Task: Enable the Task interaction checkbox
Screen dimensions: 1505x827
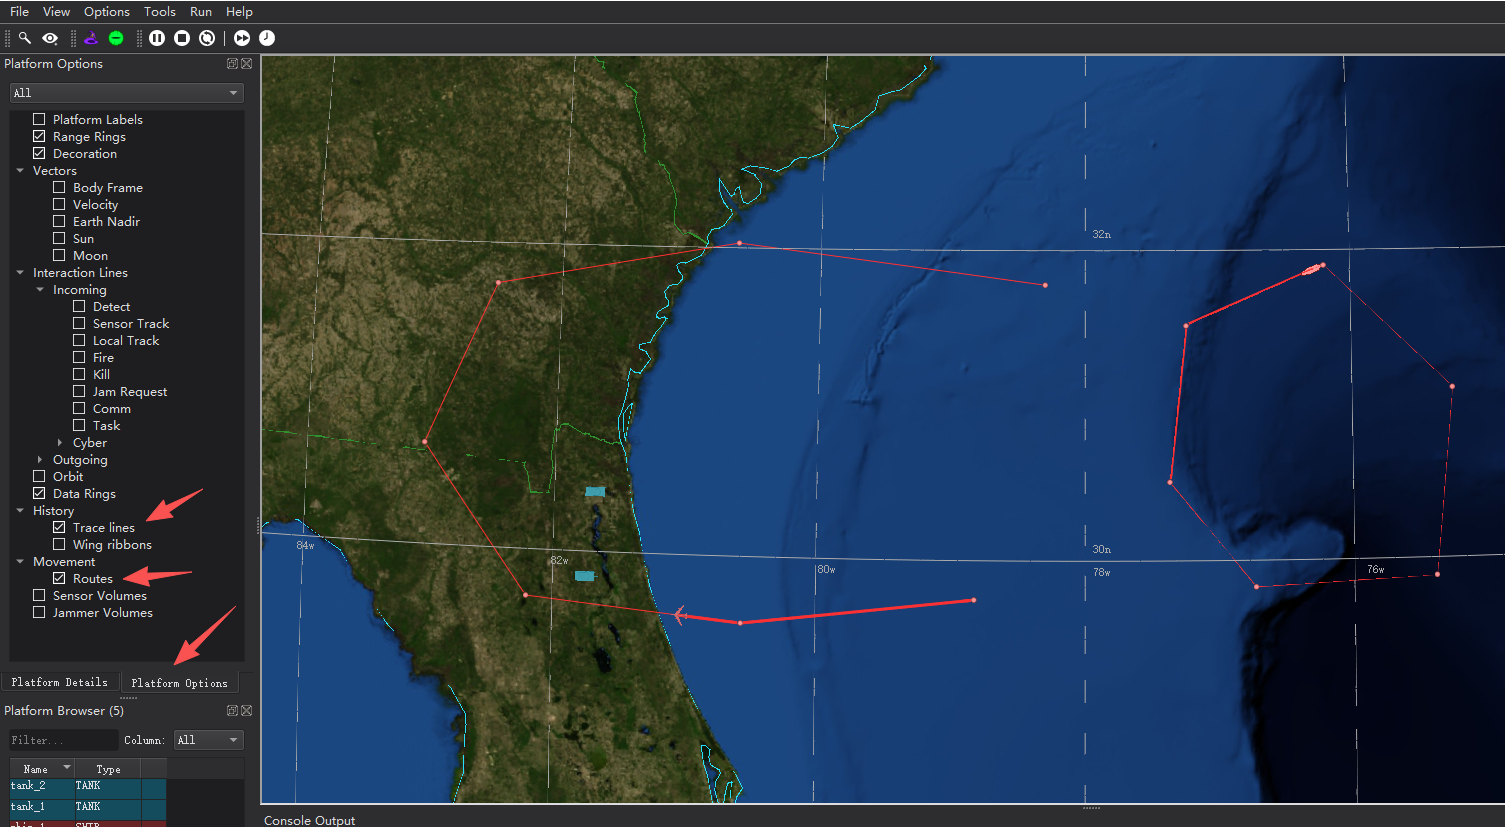Action: coord(79,425)
